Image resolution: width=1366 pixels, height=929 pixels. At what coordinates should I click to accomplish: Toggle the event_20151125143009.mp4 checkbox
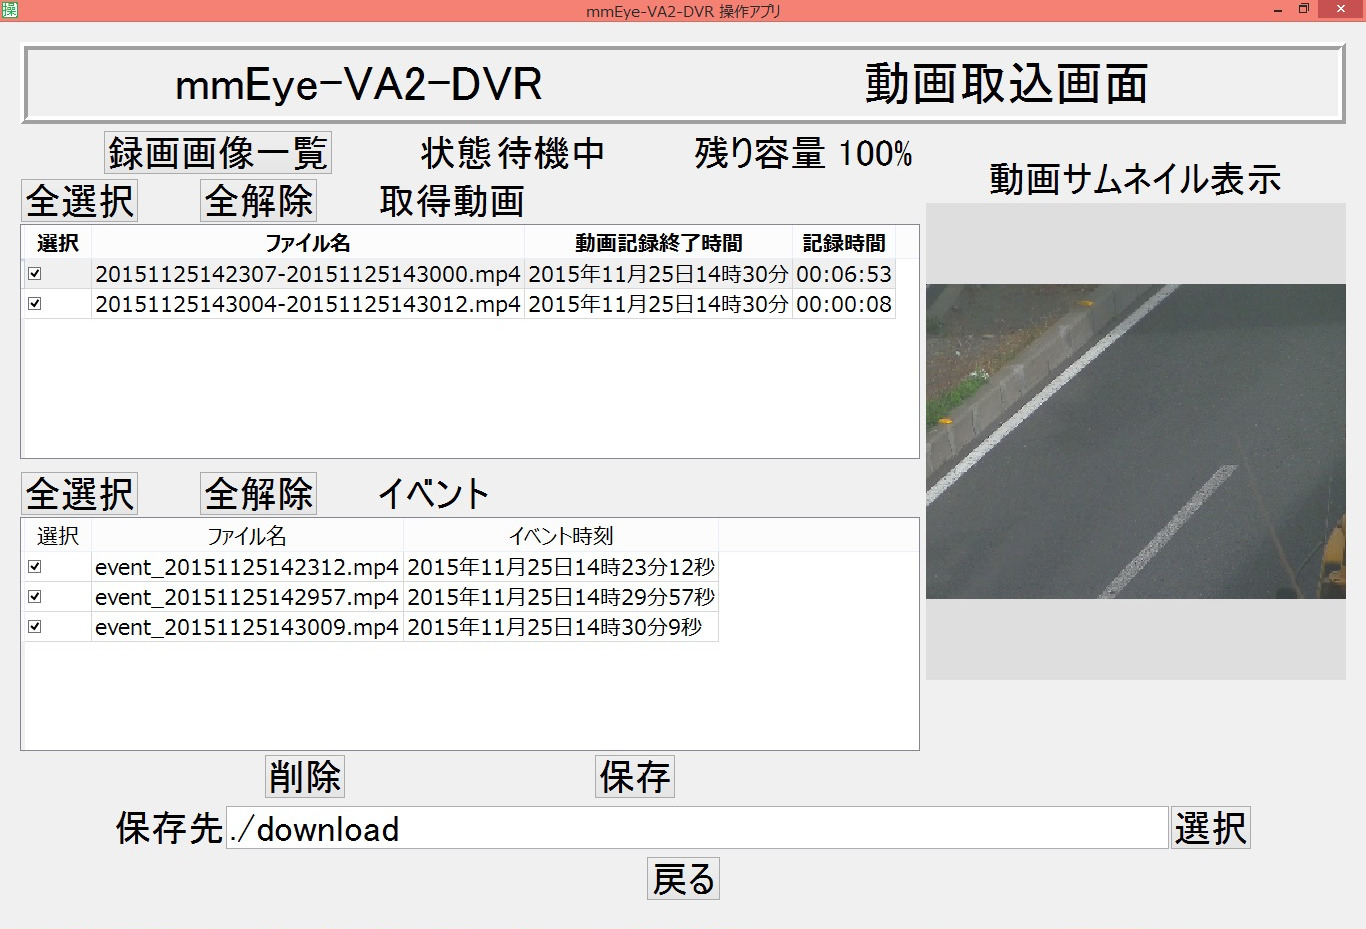tap(36, 627)
